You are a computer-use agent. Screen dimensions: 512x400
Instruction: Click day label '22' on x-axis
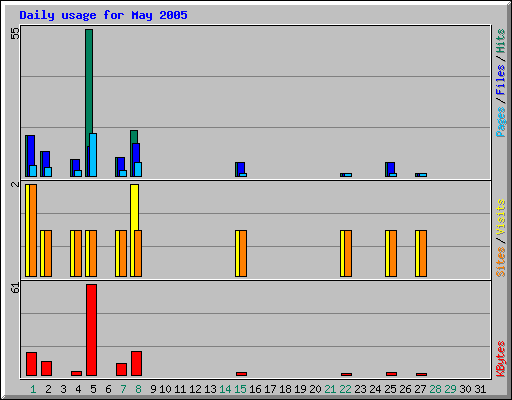345,389
